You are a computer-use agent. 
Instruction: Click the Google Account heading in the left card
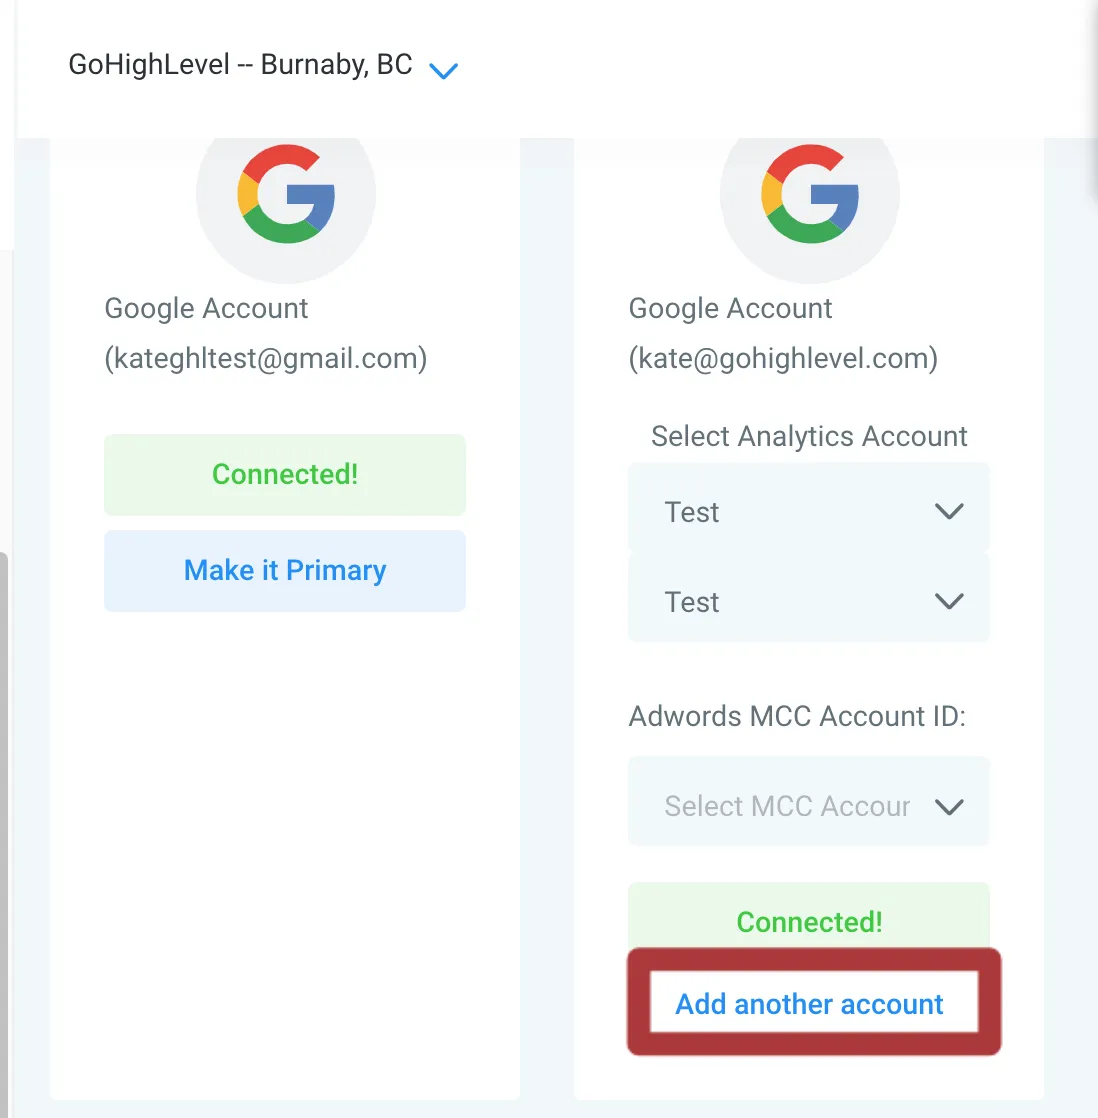(x=206, y=309)
